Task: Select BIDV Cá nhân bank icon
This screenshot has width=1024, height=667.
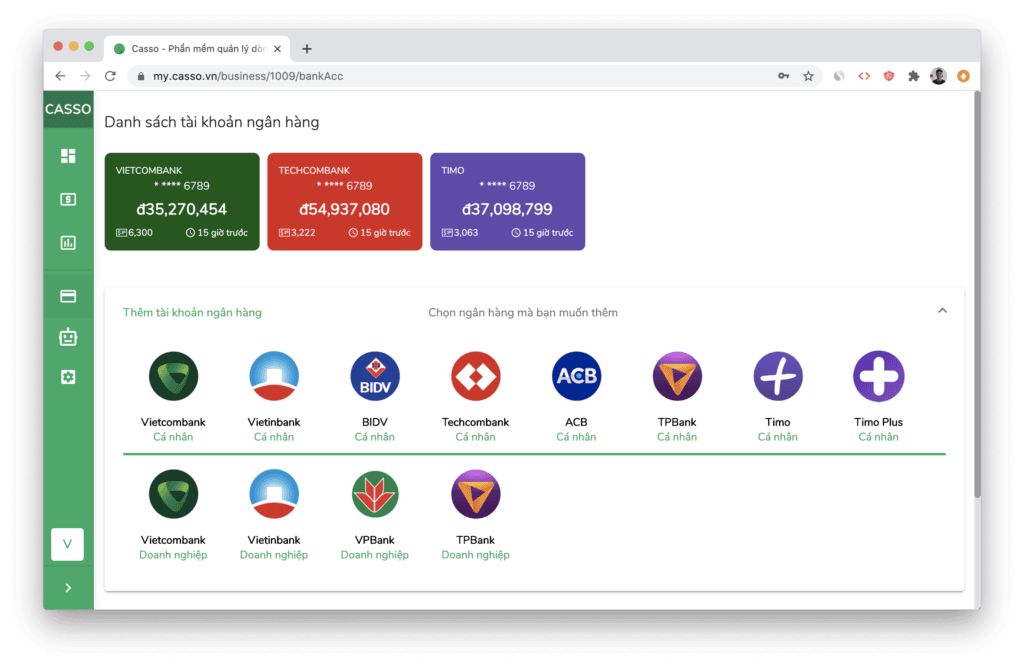Action: pos(375,376)
